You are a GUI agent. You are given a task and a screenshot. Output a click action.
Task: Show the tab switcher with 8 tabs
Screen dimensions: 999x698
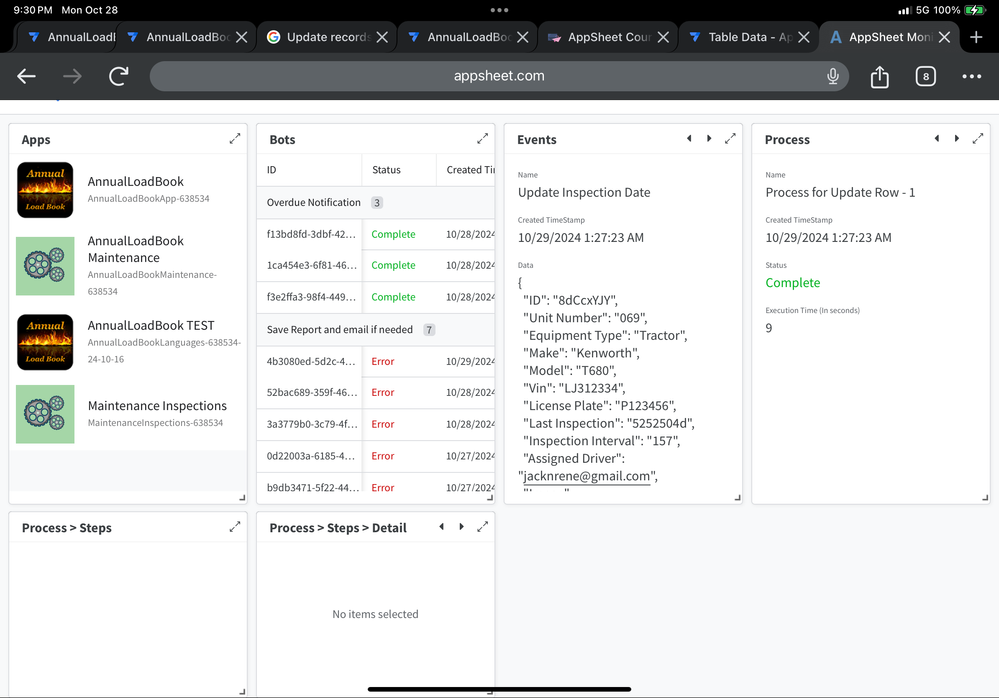click(926, 76)
